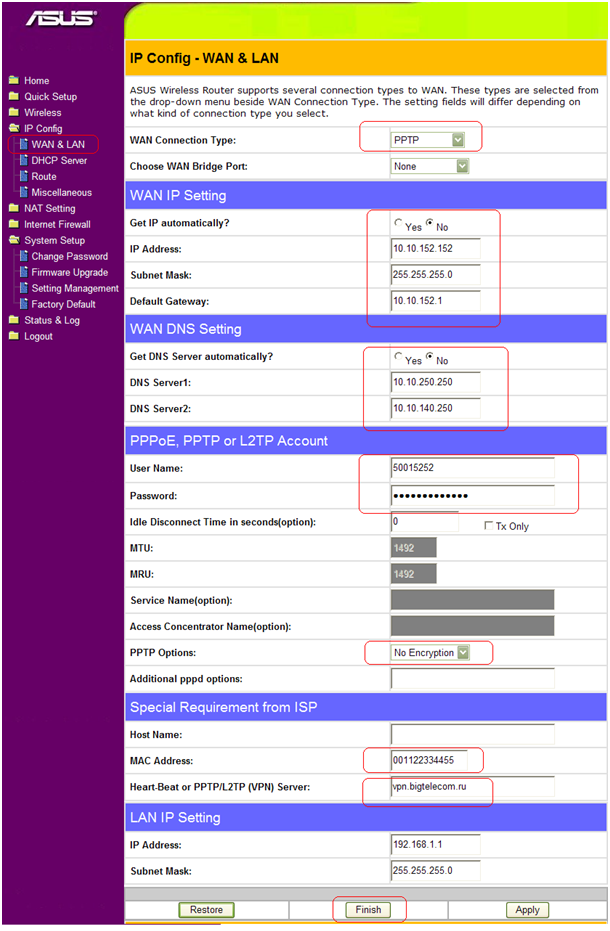Click the Finish button
610x931 pixels.
tap(368, 910)
